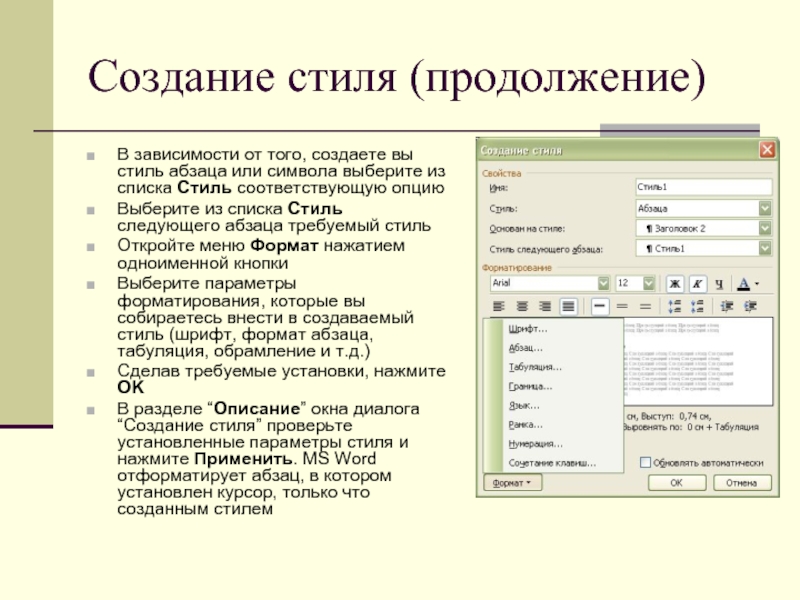Open the font color dropdown arrow
The image size is (800, 600).
(x=757, y=284)
